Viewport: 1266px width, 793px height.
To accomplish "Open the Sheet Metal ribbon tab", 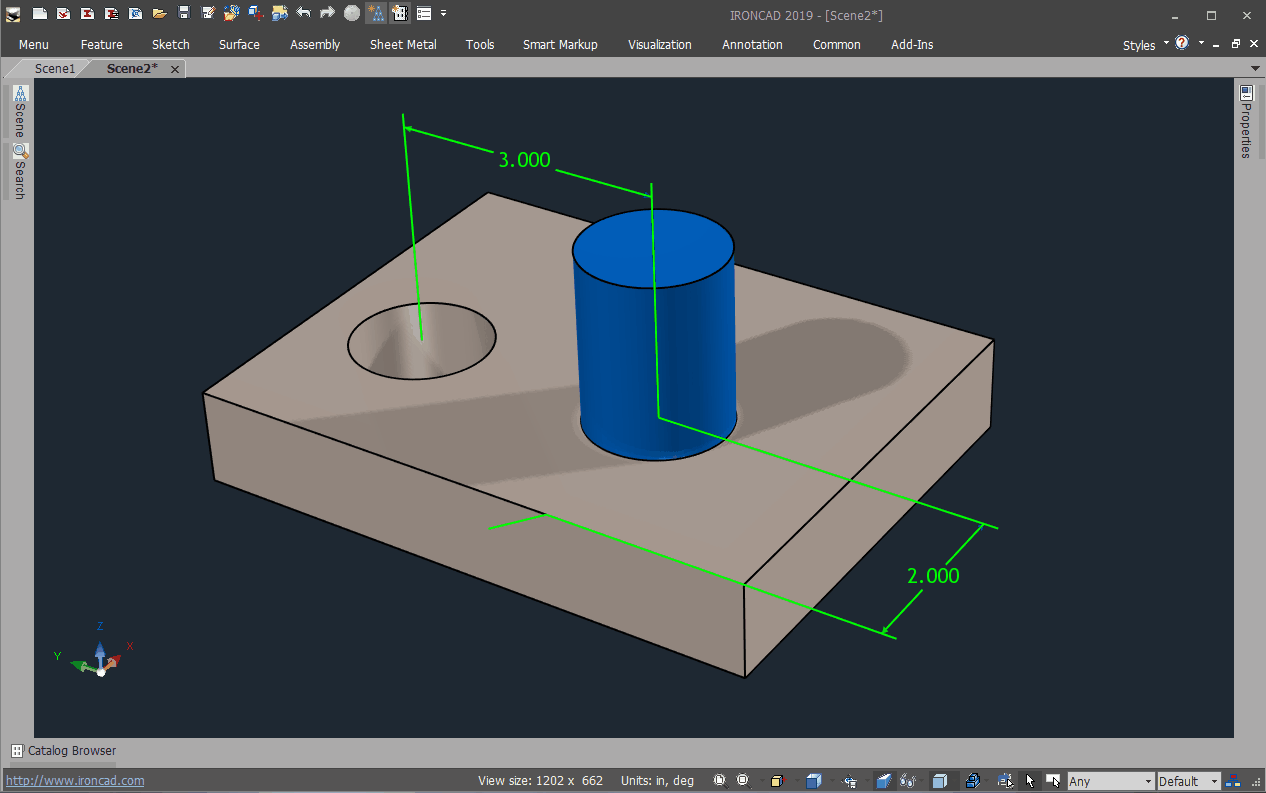I will 403,45.
